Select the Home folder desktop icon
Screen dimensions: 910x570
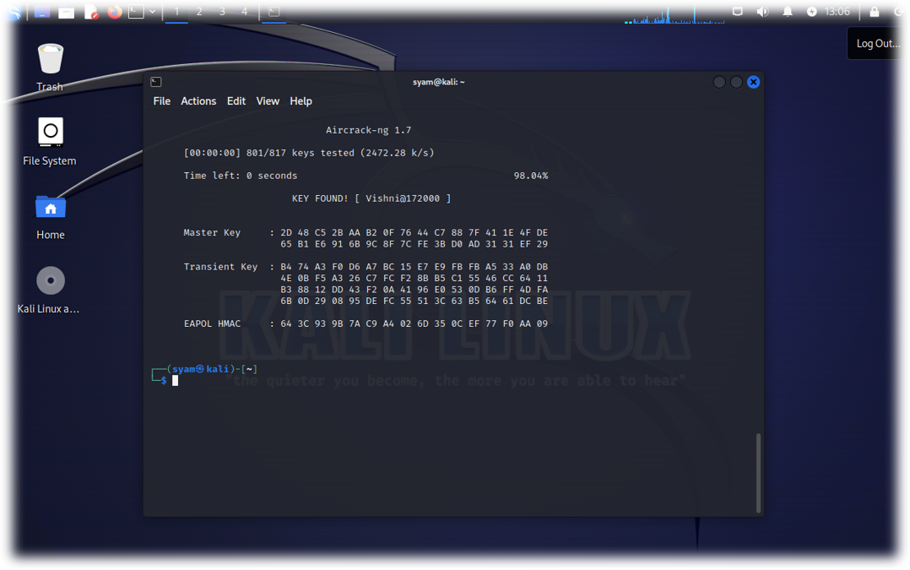click(x=50, y=217)
